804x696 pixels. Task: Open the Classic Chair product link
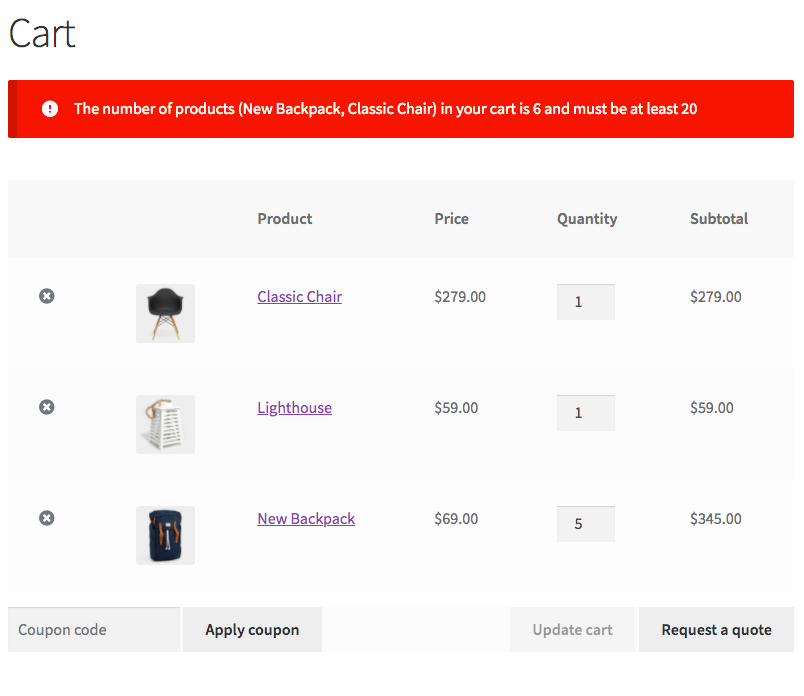click(x=299, y=297)
